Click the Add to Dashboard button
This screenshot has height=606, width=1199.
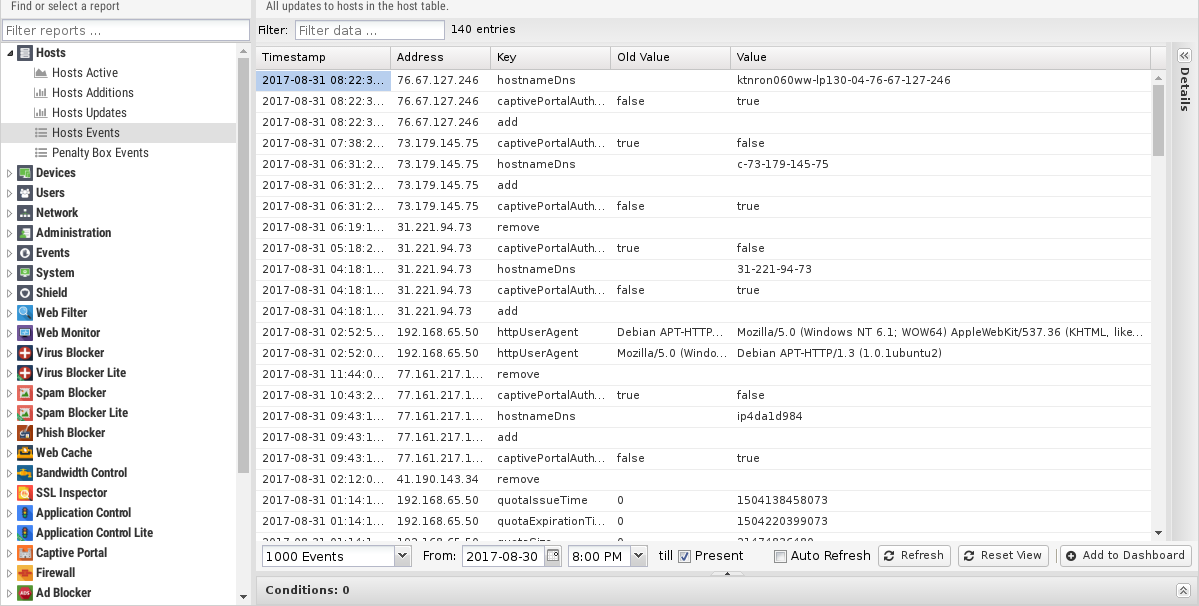[1124, 556]
